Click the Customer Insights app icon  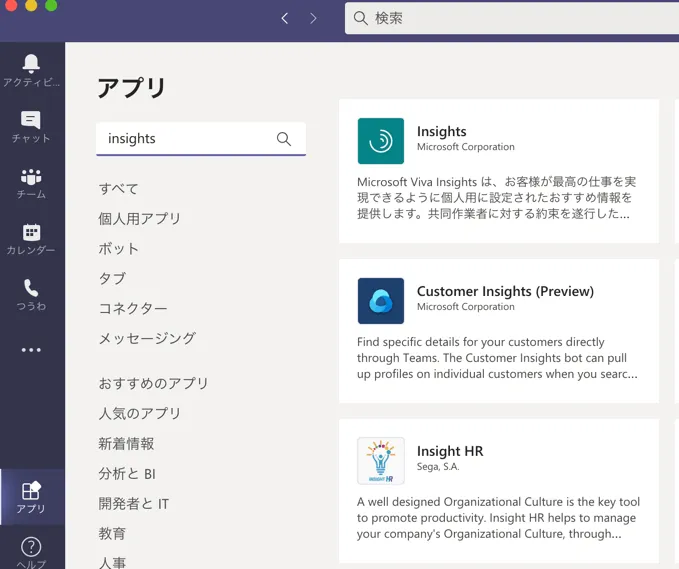pos(381,301)
